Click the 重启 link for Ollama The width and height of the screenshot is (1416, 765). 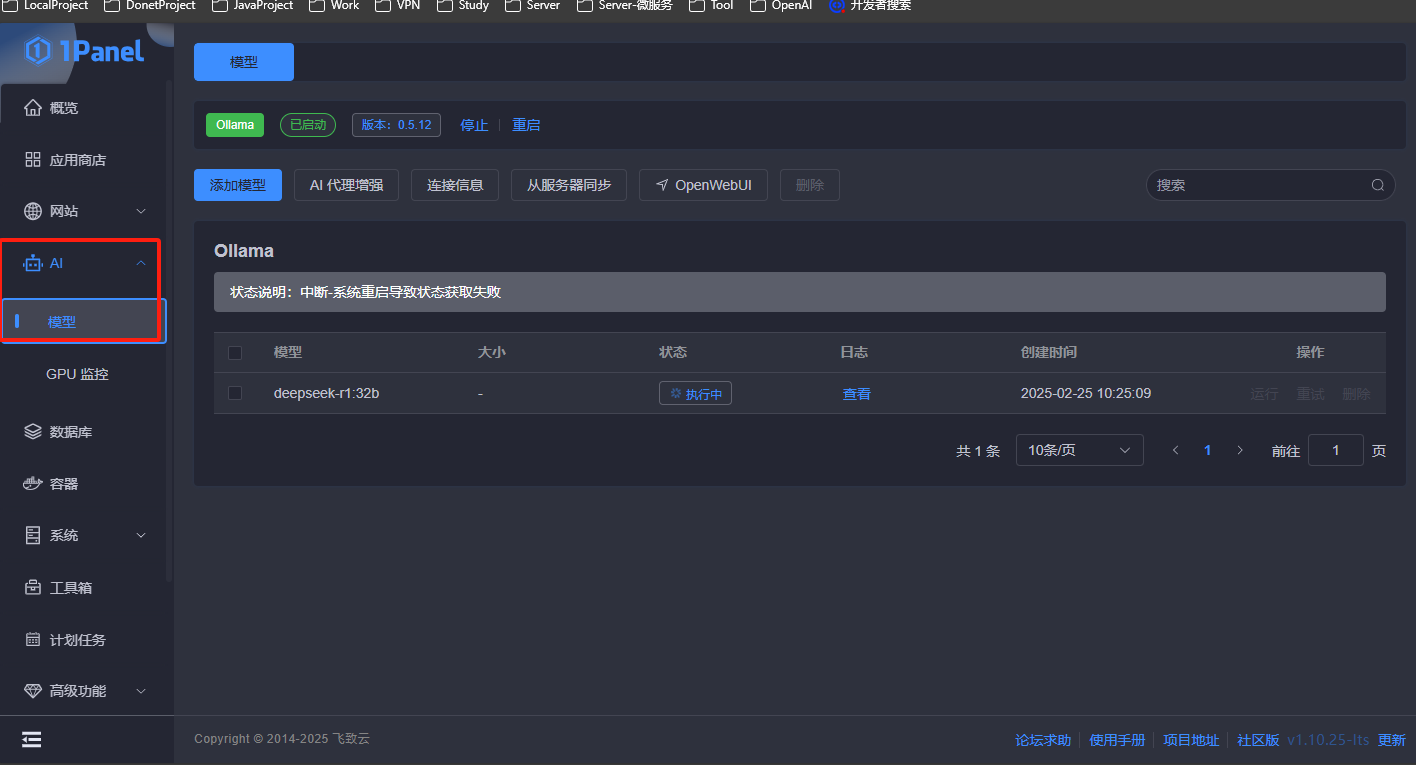click(526, 125)
